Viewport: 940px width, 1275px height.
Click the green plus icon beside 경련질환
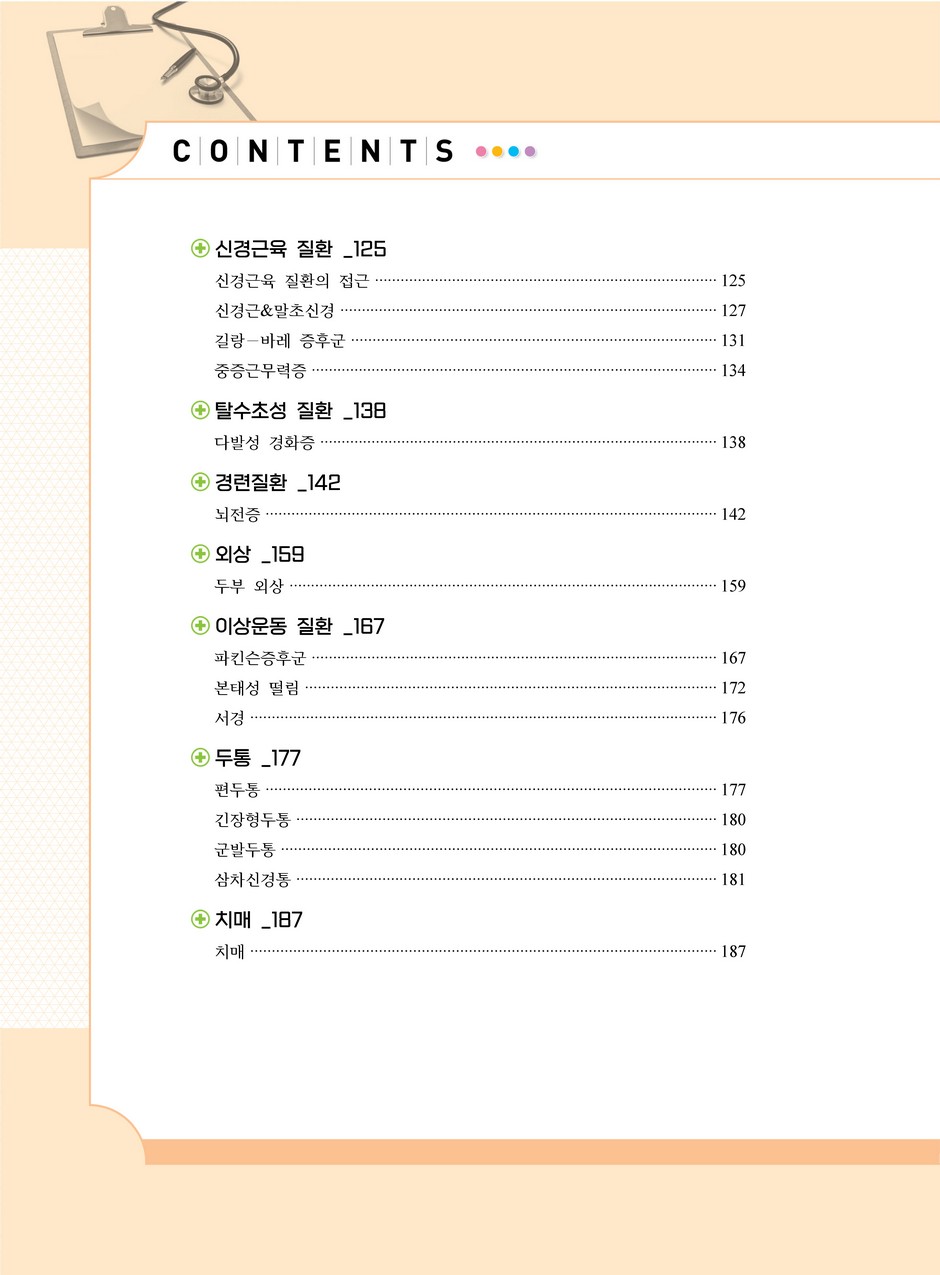200,482
